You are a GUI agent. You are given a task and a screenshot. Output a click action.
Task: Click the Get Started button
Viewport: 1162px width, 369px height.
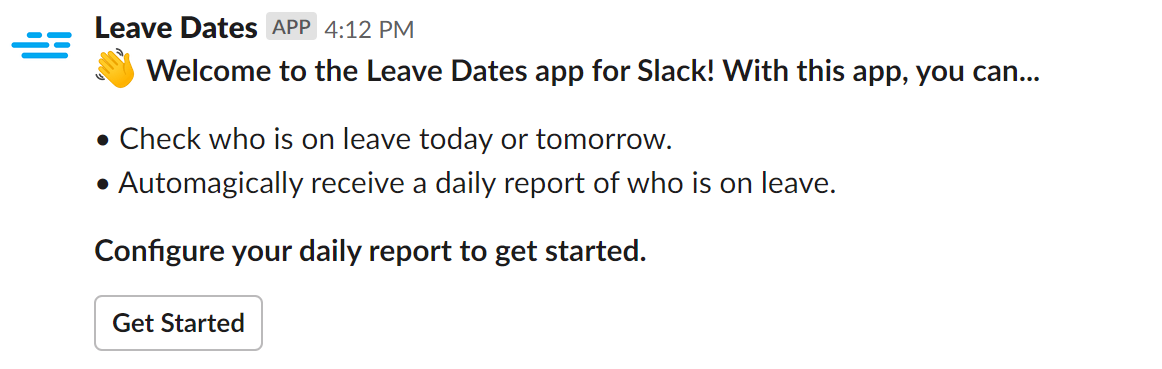click(x=179, y=323)
